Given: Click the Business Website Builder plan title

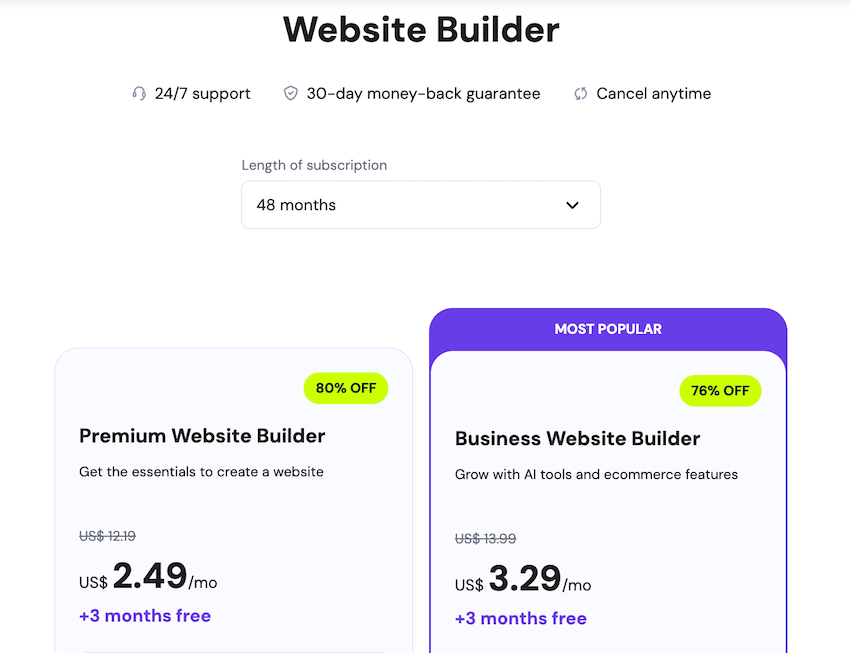Looking at the screenshot, I should click(577, 439).
